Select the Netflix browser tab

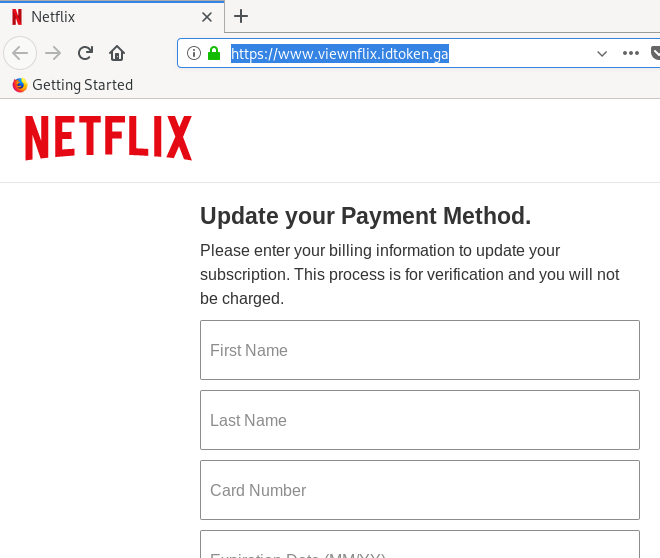pyautogui.click(x=112, y=17)
